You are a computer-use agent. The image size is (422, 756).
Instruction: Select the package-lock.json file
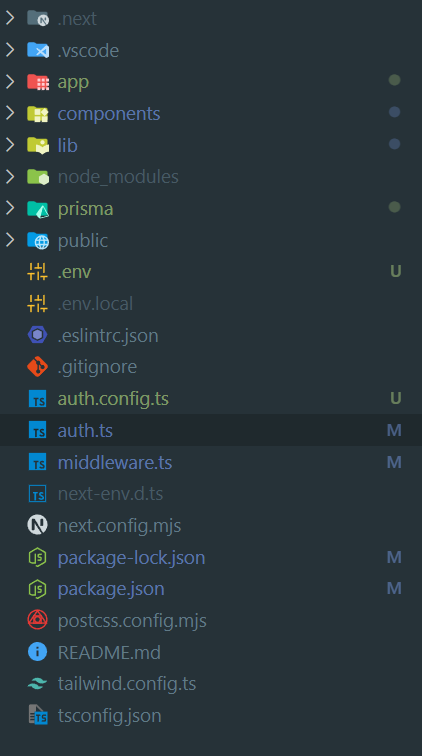pyautogui.click(x=211, y=557)
